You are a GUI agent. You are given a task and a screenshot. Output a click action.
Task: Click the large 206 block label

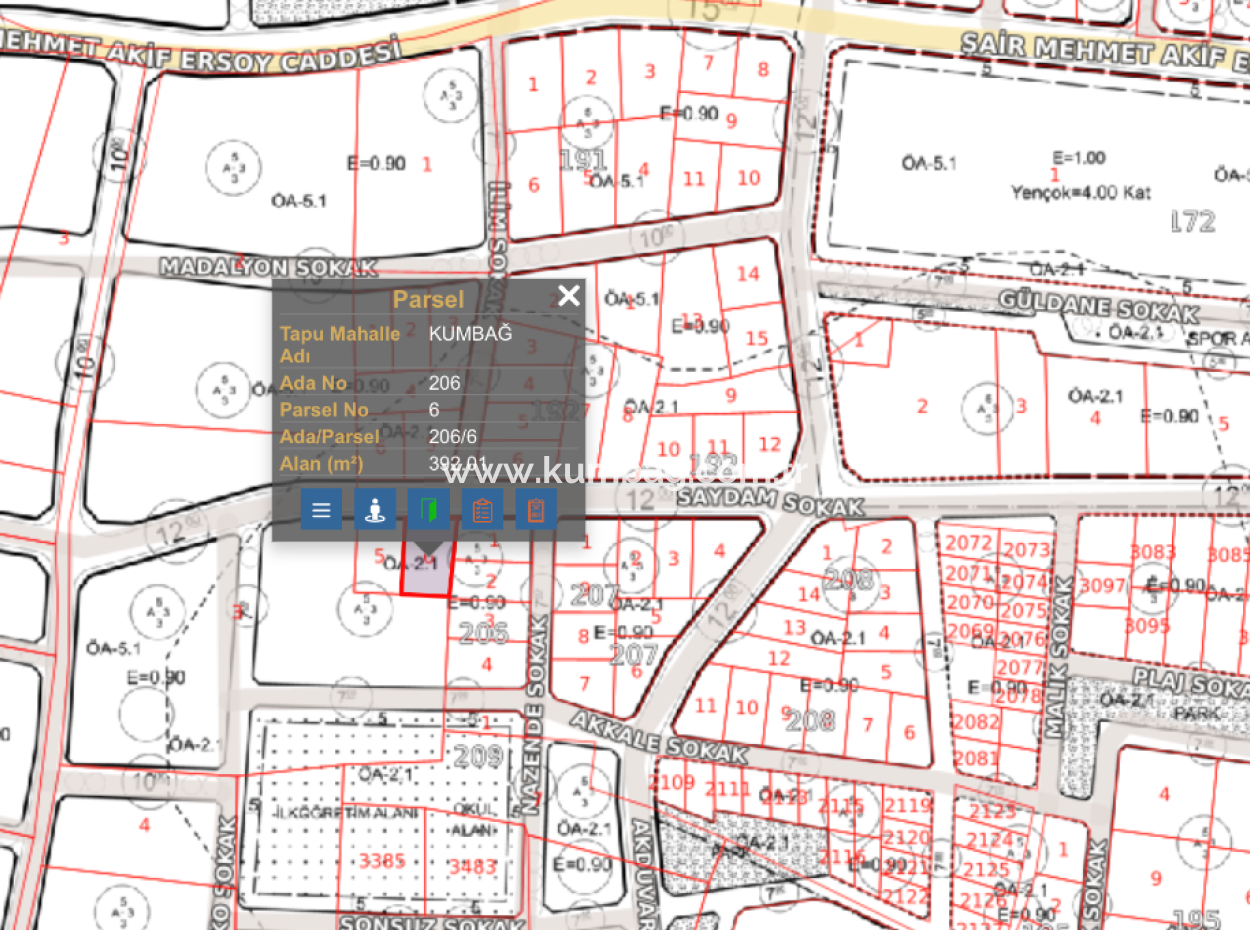tap(484, 632)
